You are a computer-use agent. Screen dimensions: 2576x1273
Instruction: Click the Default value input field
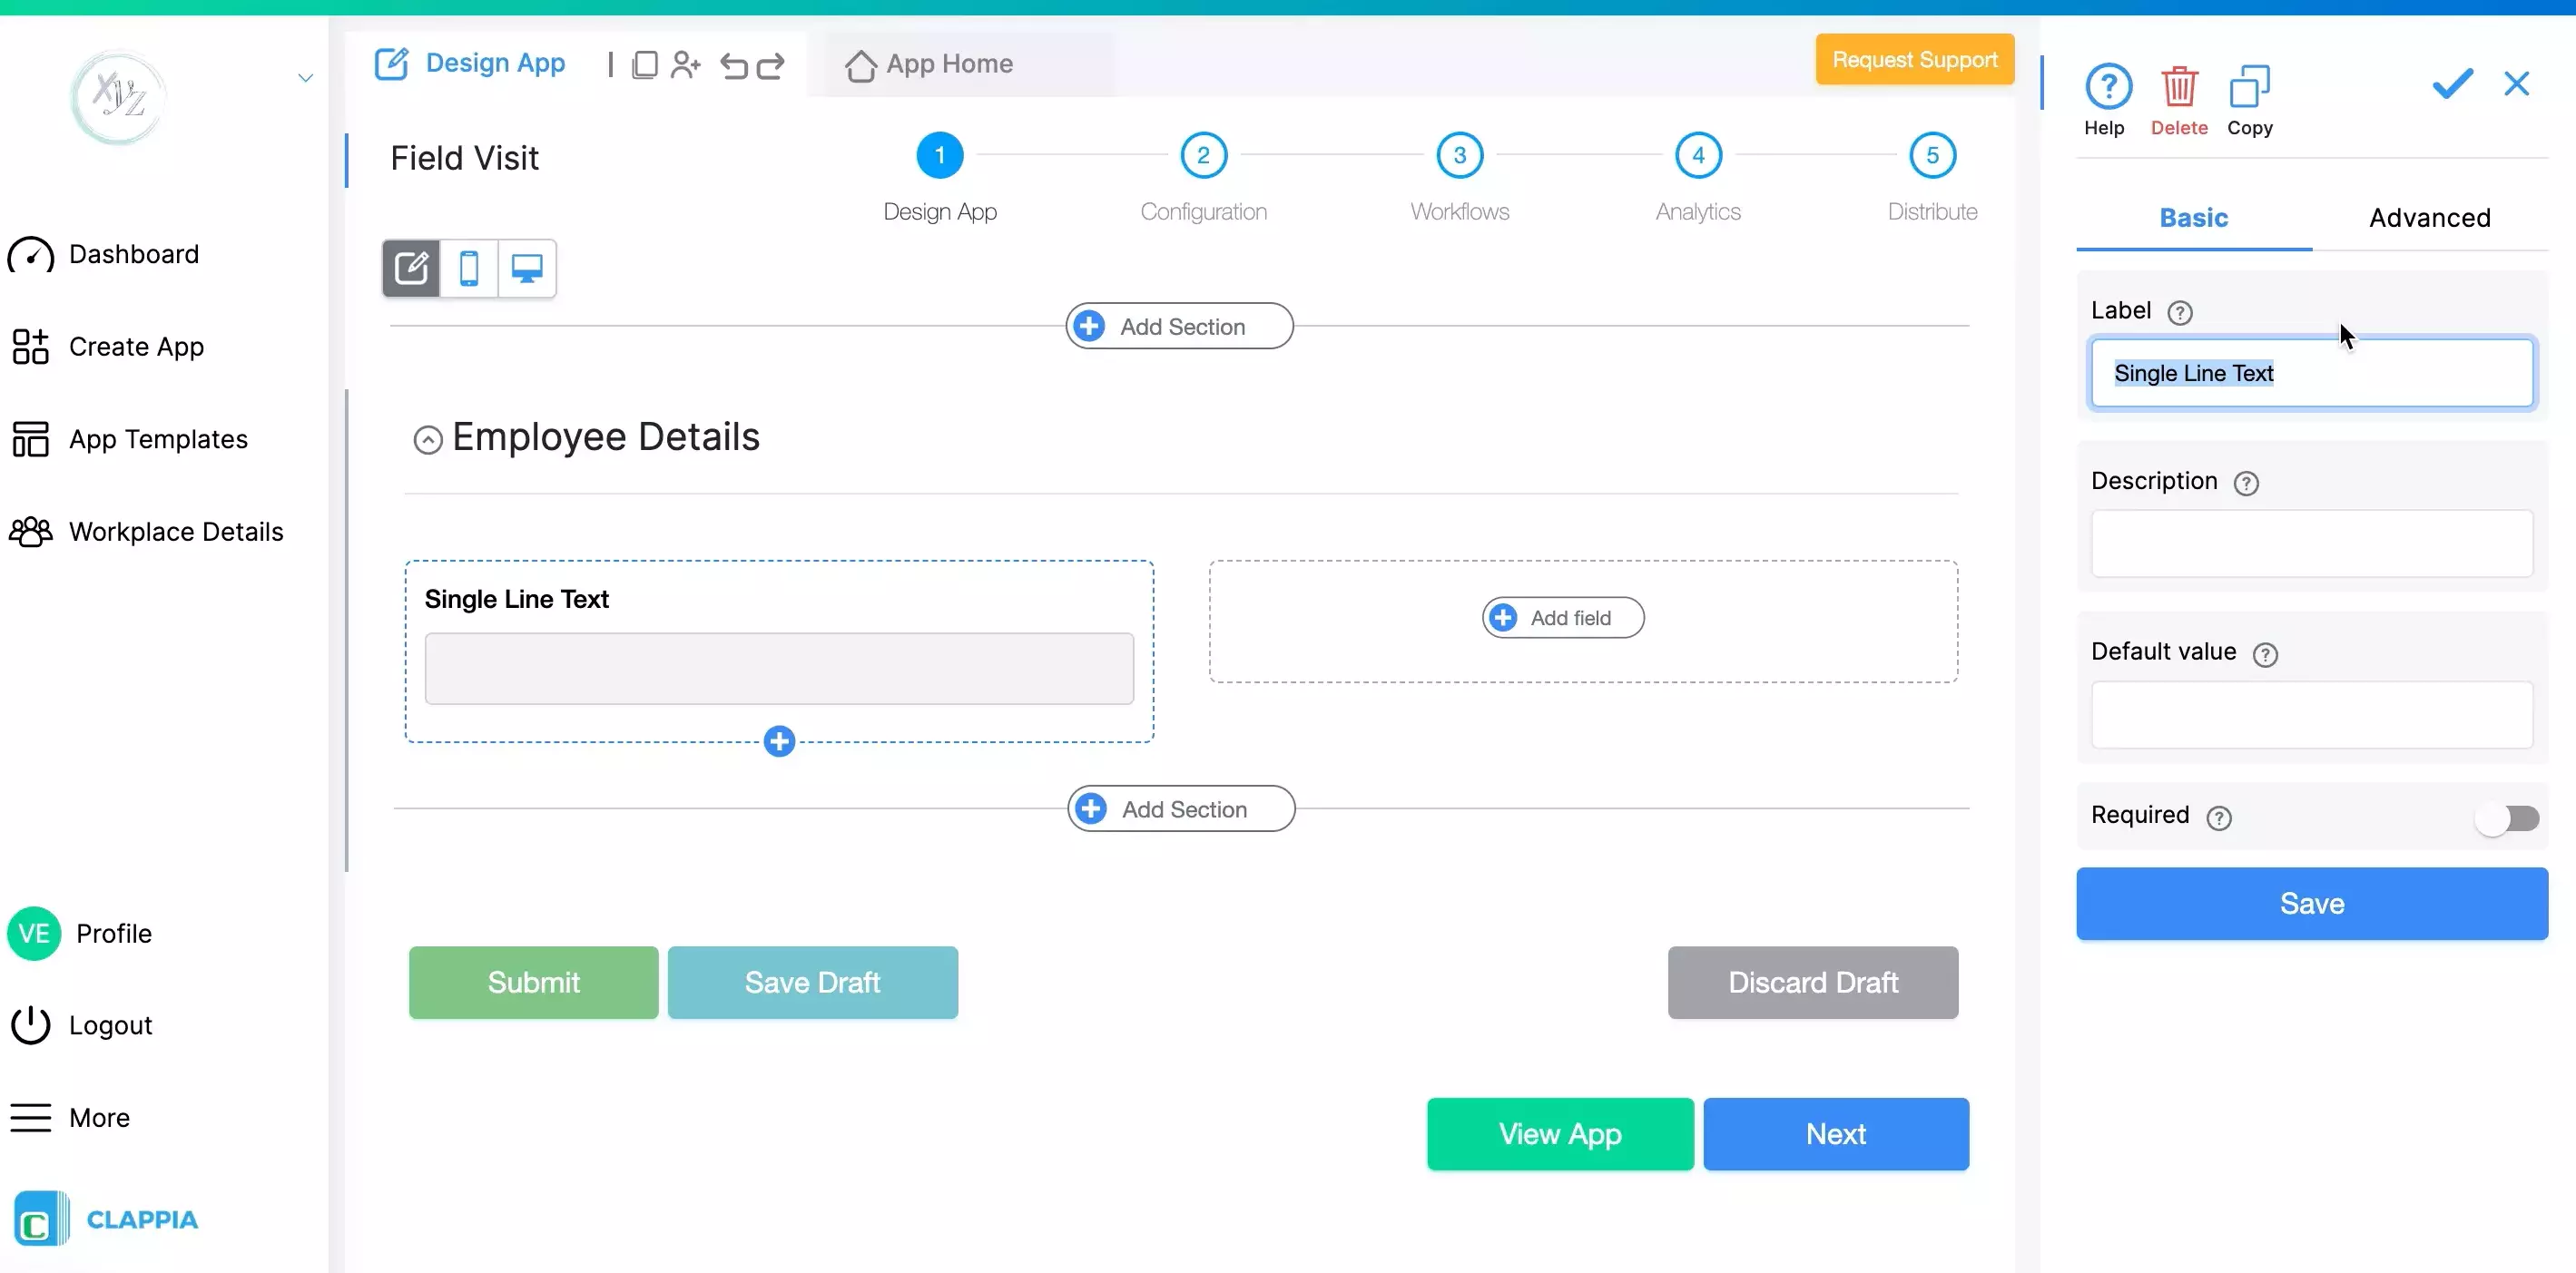tap(2310, 714)
